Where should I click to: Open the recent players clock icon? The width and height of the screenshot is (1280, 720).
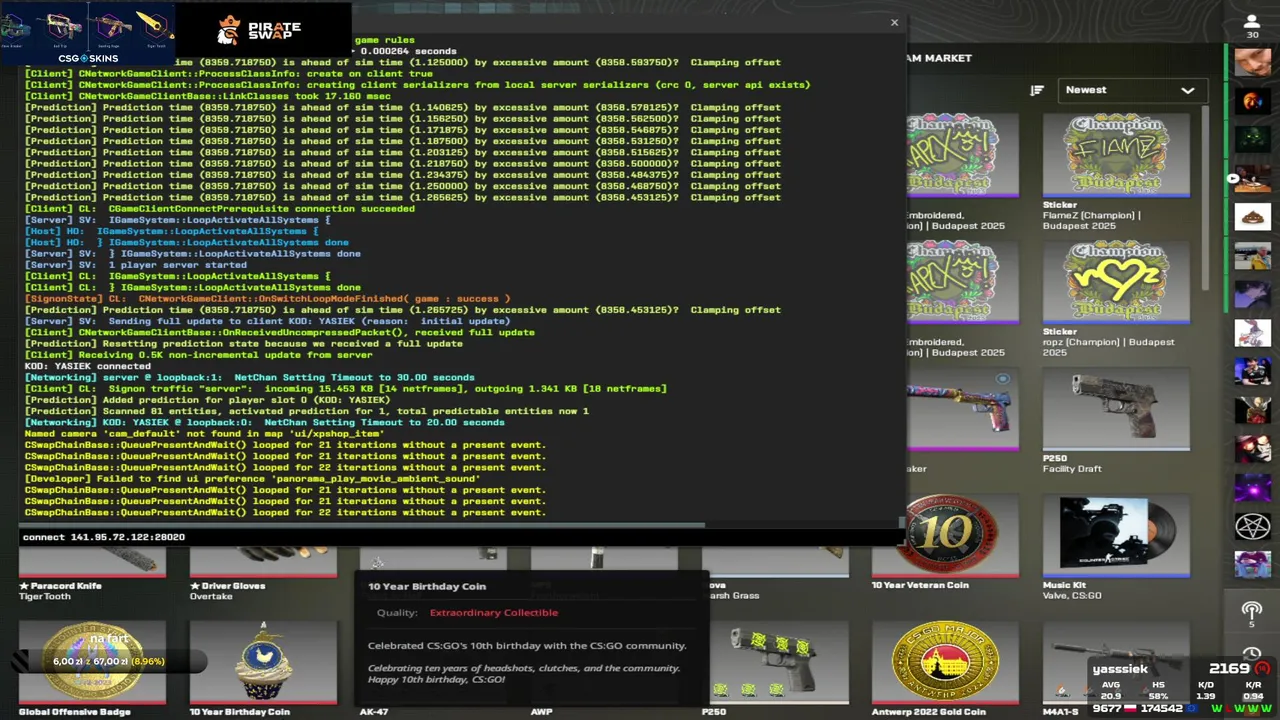1252,654
